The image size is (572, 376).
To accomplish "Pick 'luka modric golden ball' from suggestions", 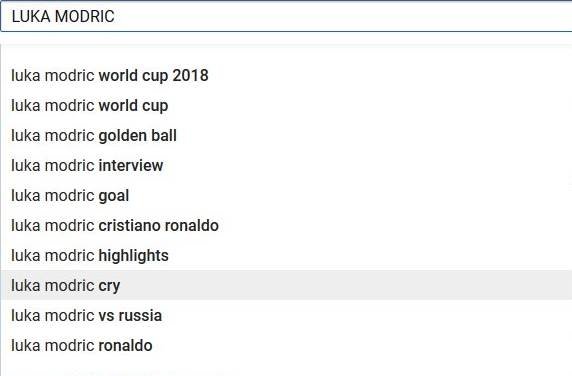I will pos(286,136).
